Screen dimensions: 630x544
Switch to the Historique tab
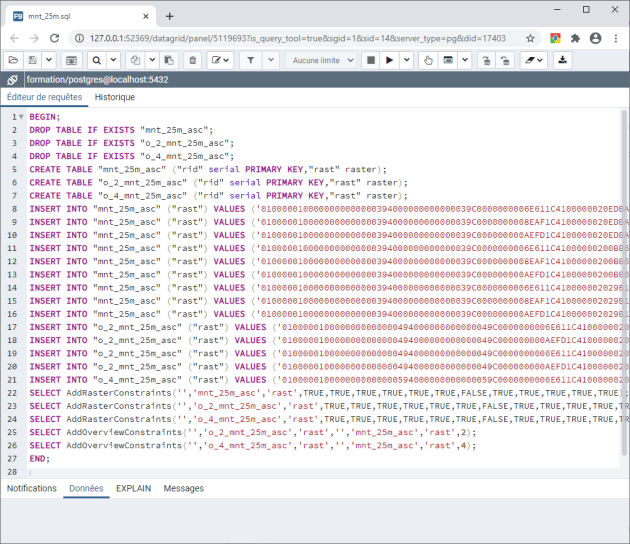115,97
